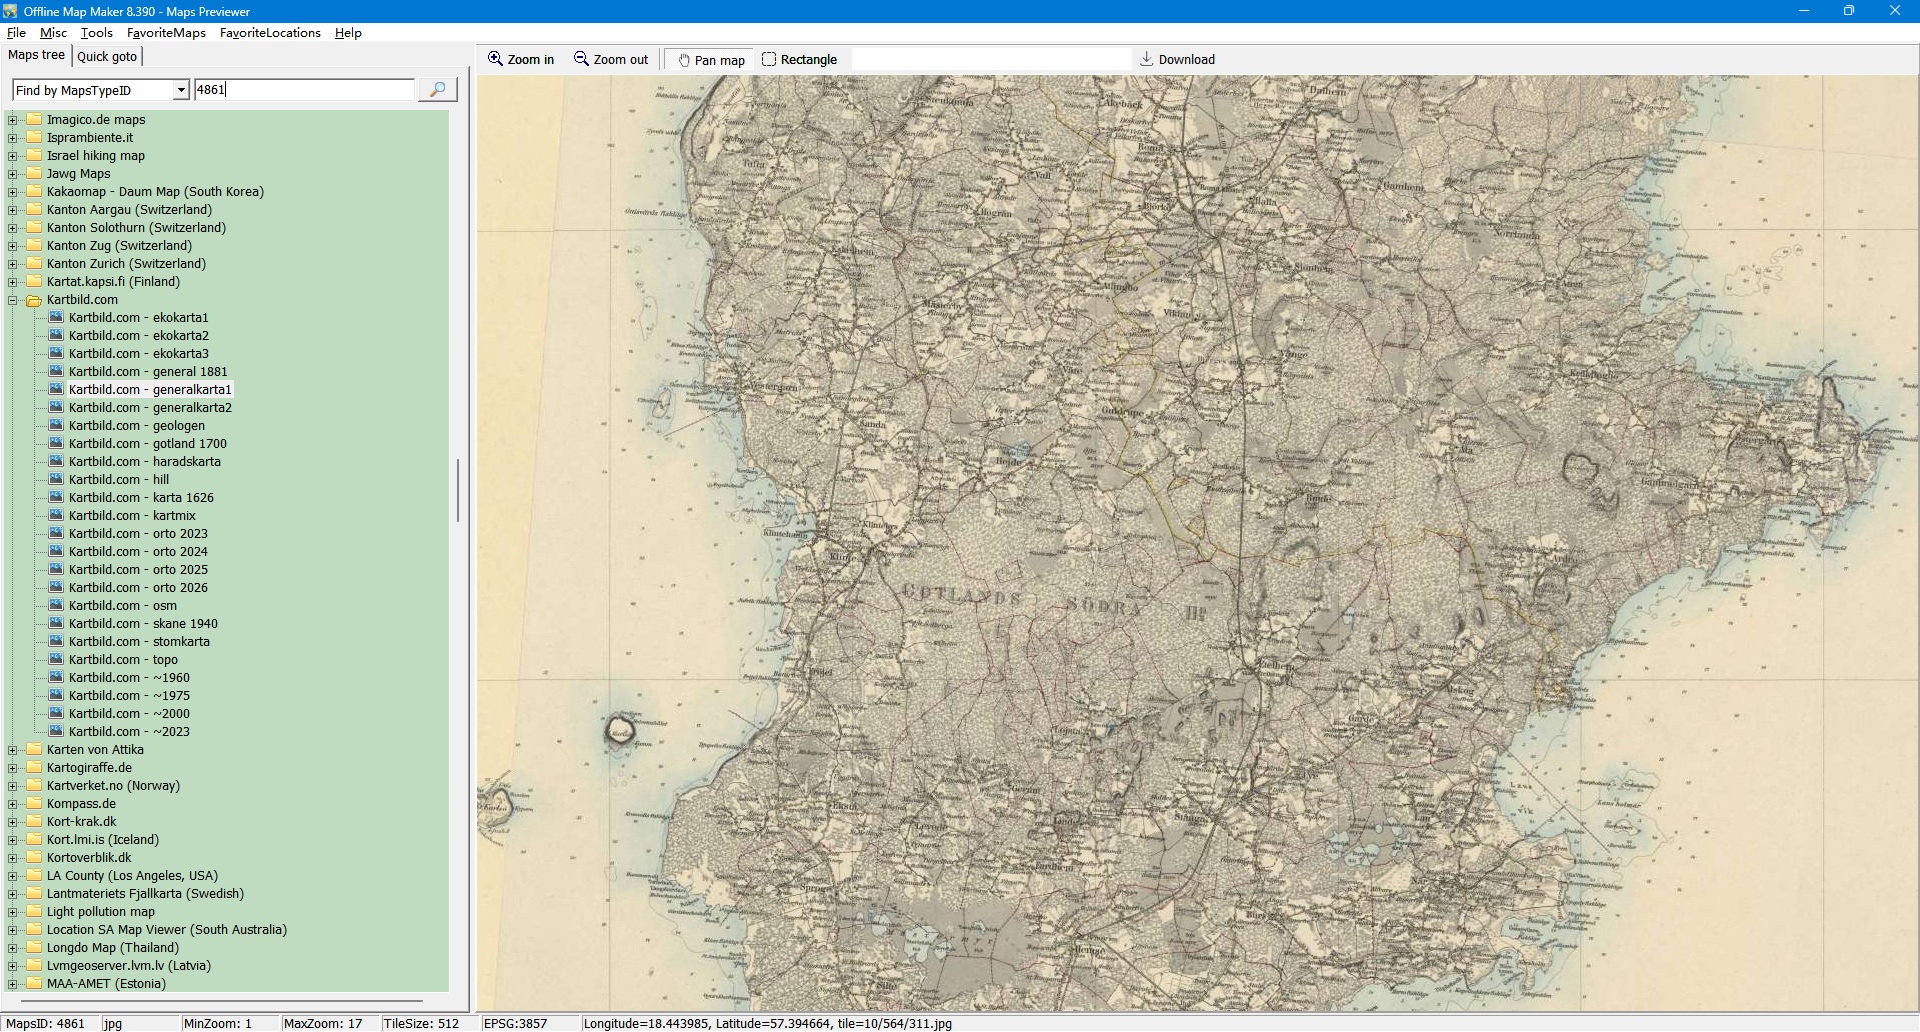
Task: Open the Find by MapsTypeID dropdown
Action: click(181, 90)
